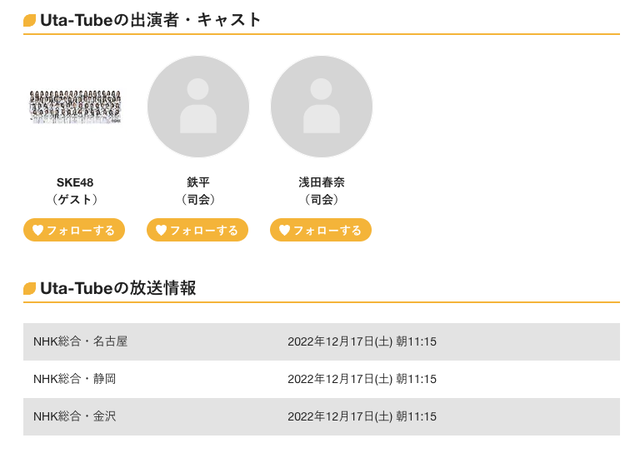The width and height of the screenshot is (640, 453).
Task: Click the Uta-Tubeの放送情報 heading
Action: tap(118, 288)
